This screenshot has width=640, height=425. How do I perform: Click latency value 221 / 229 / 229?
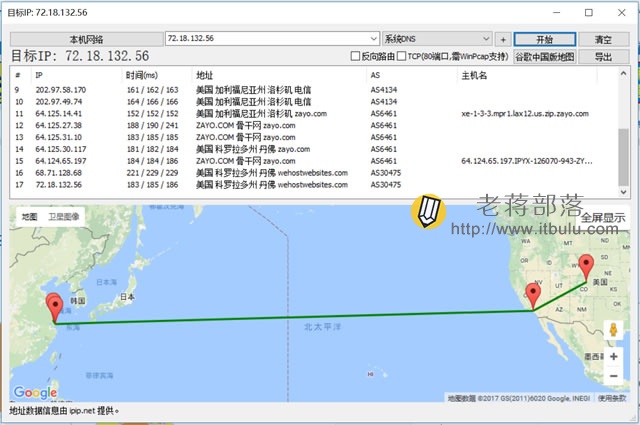coord(152,173)
